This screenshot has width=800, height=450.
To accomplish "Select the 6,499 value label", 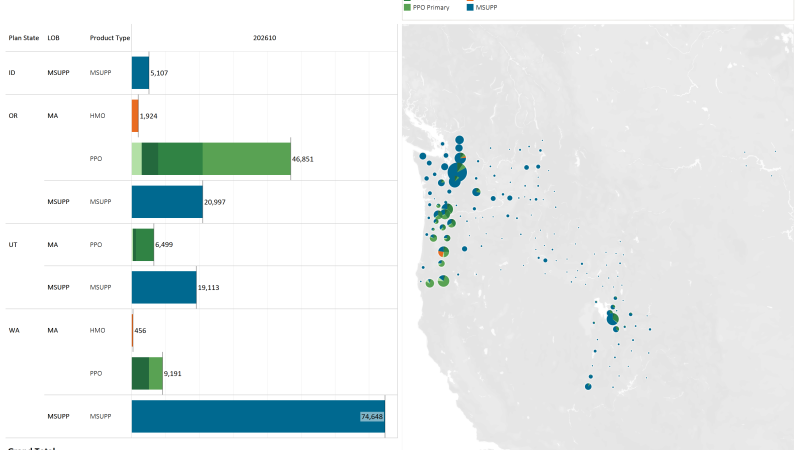I will (x=164, y=245).
